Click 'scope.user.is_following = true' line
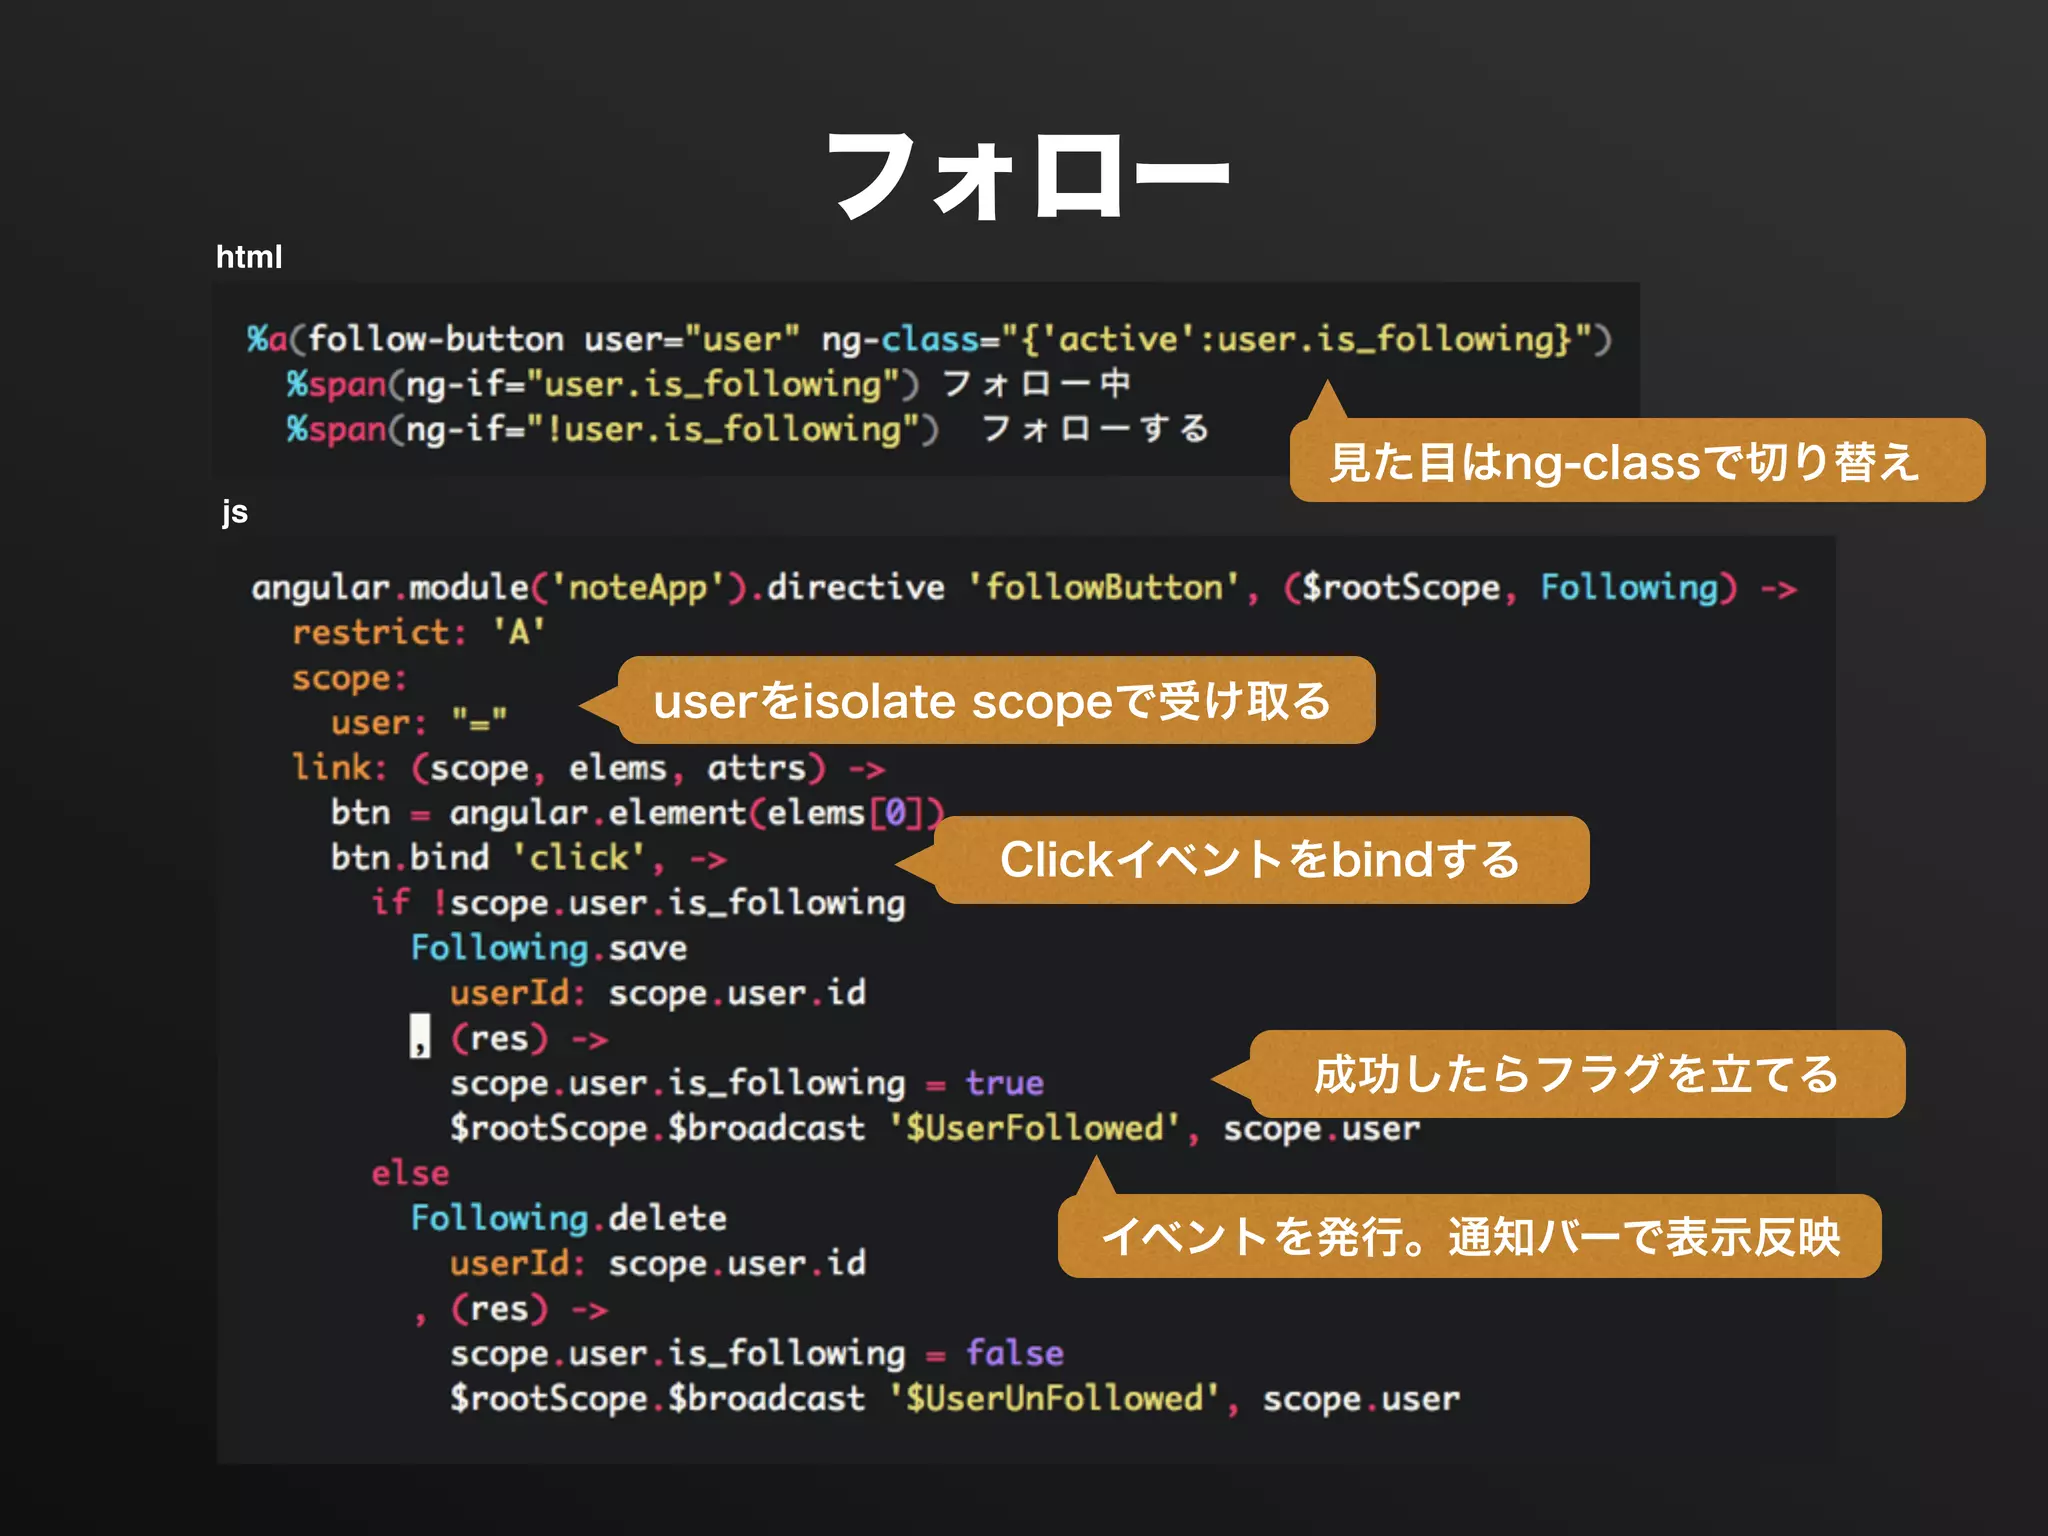Image resolution: width=2048 pixels, height=1536 pixels. 746,1083
